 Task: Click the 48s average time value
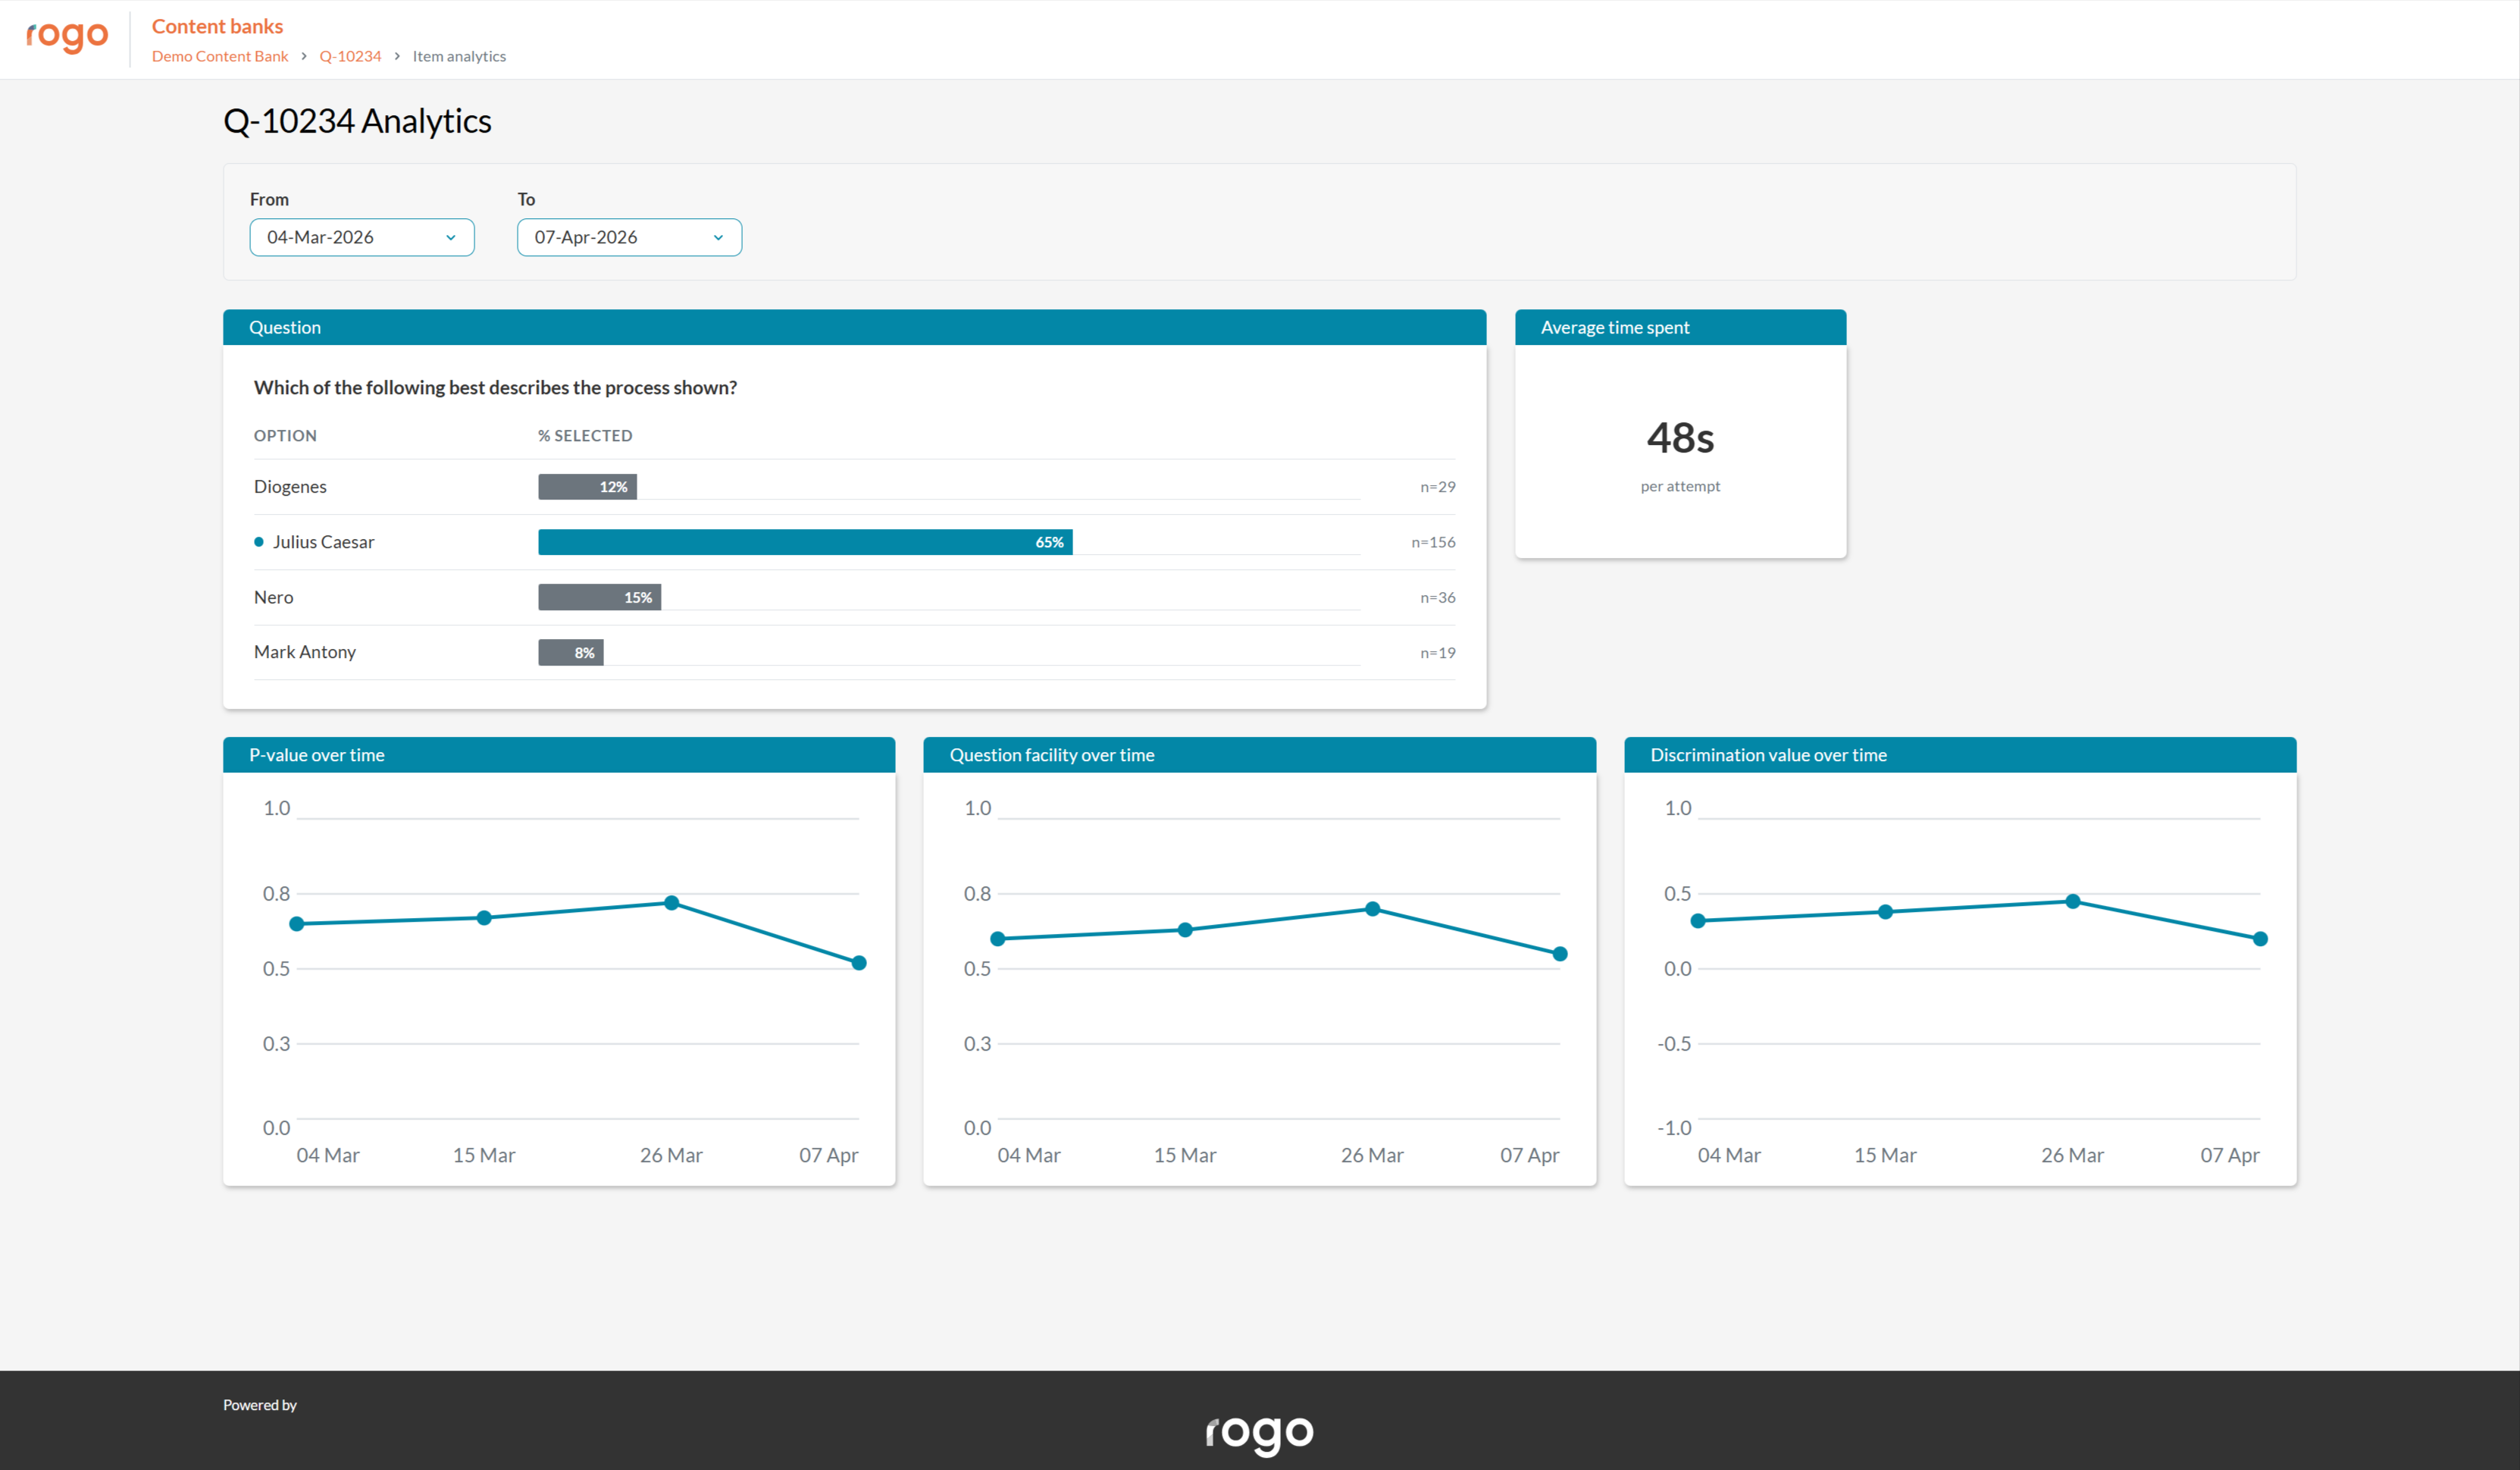pos(1680,438)
